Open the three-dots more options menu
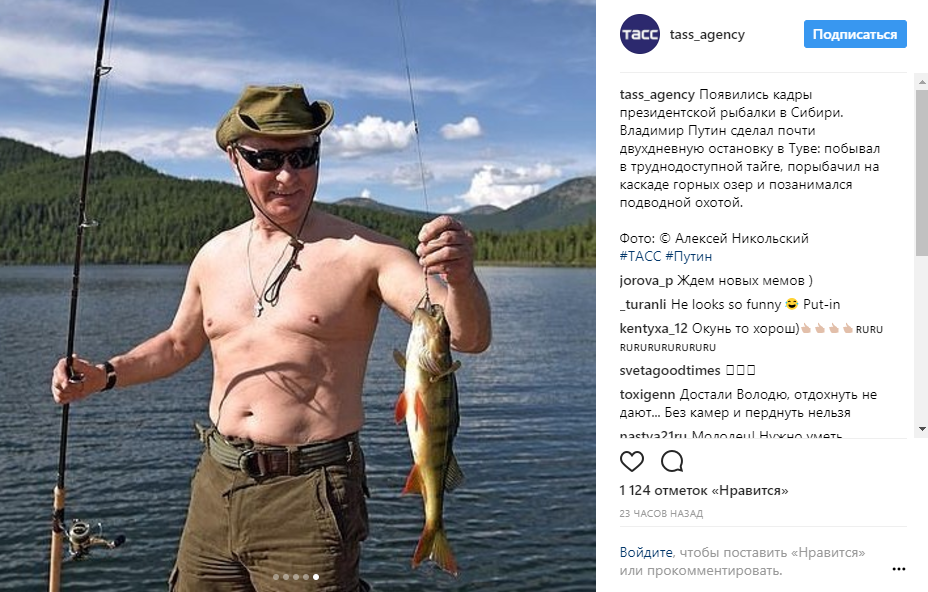Viewport: 928px width, 592px height. pos(898,569)
